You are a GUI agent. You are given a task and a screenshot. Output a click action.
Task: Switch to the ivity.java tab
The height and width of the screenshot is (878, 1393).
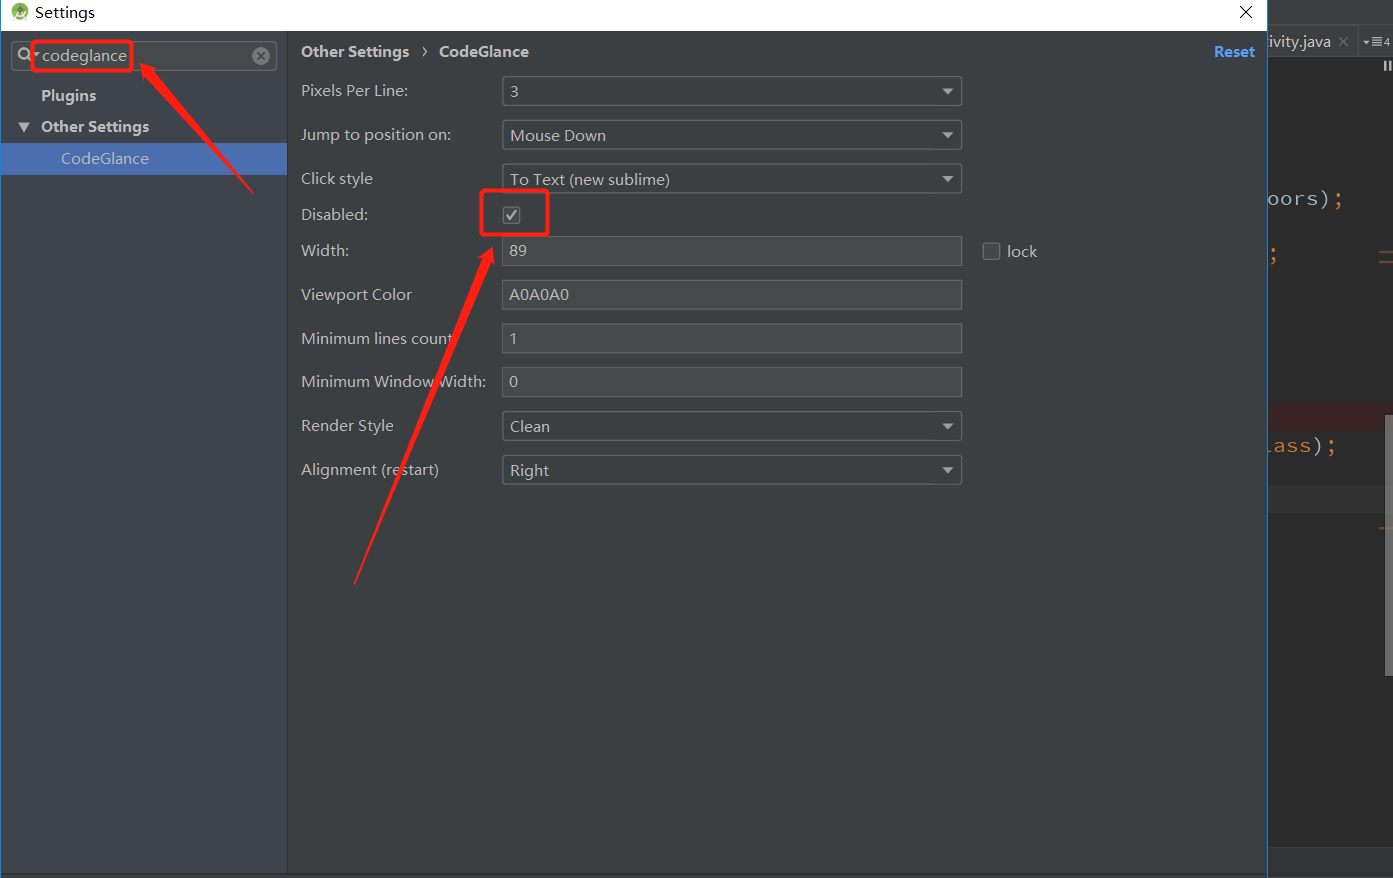coord(1300,41)
